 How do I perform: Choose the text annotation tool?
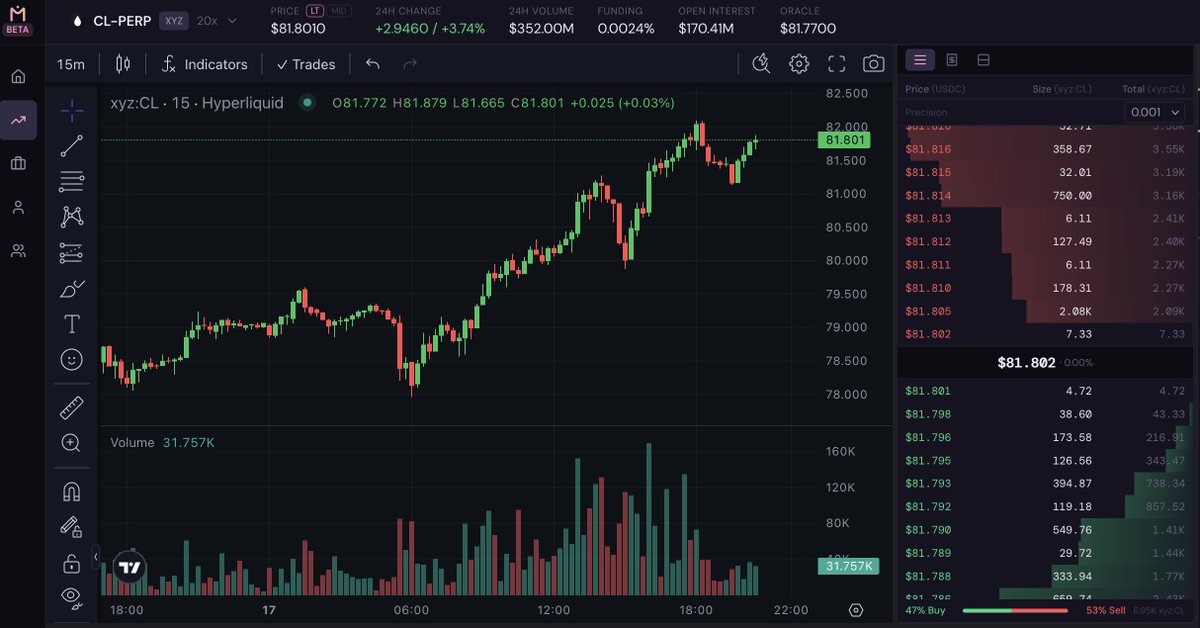71,324
